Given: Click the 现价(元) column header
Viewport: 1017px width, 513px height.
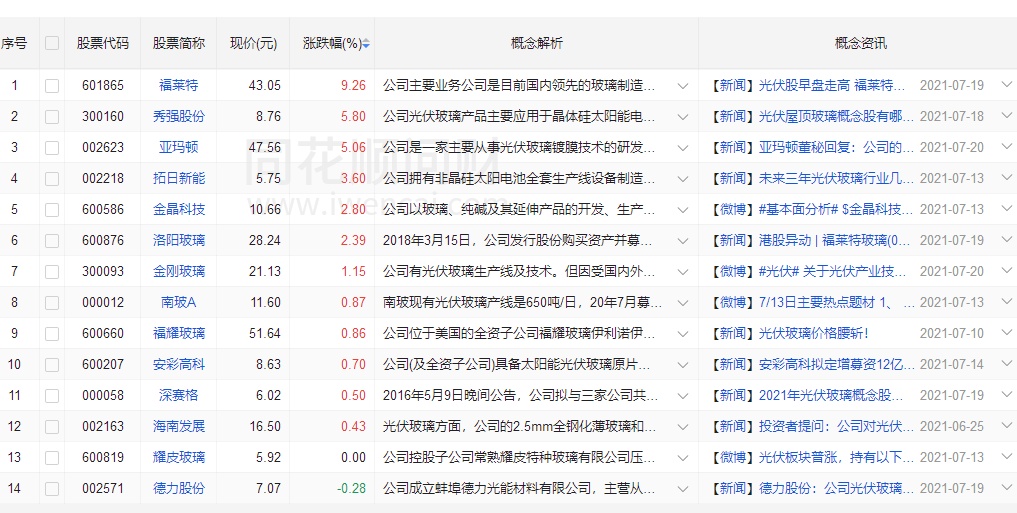Looking at the screenshot, I should (x=254, y=43).
